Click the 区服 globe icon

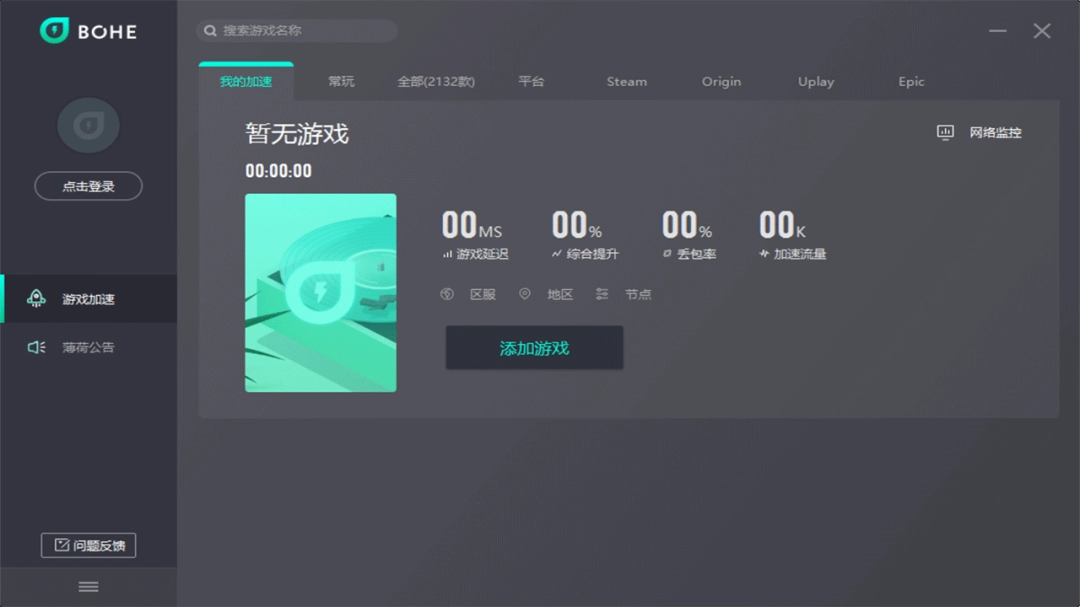[447, 294]
